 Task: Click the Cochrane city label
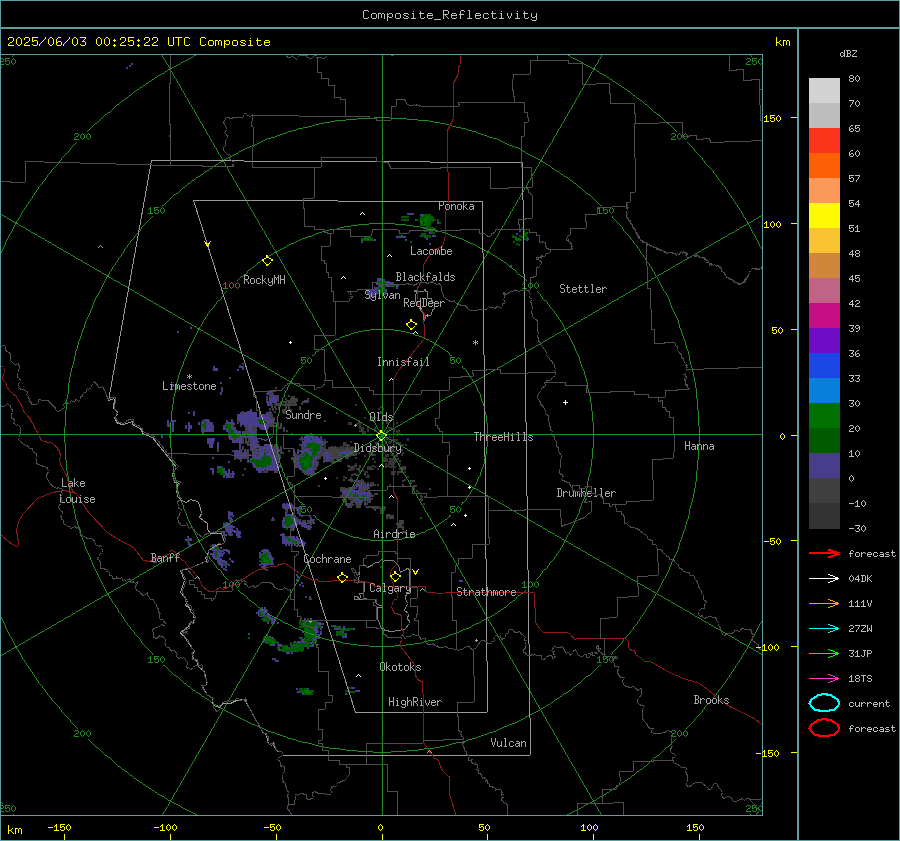327,559
